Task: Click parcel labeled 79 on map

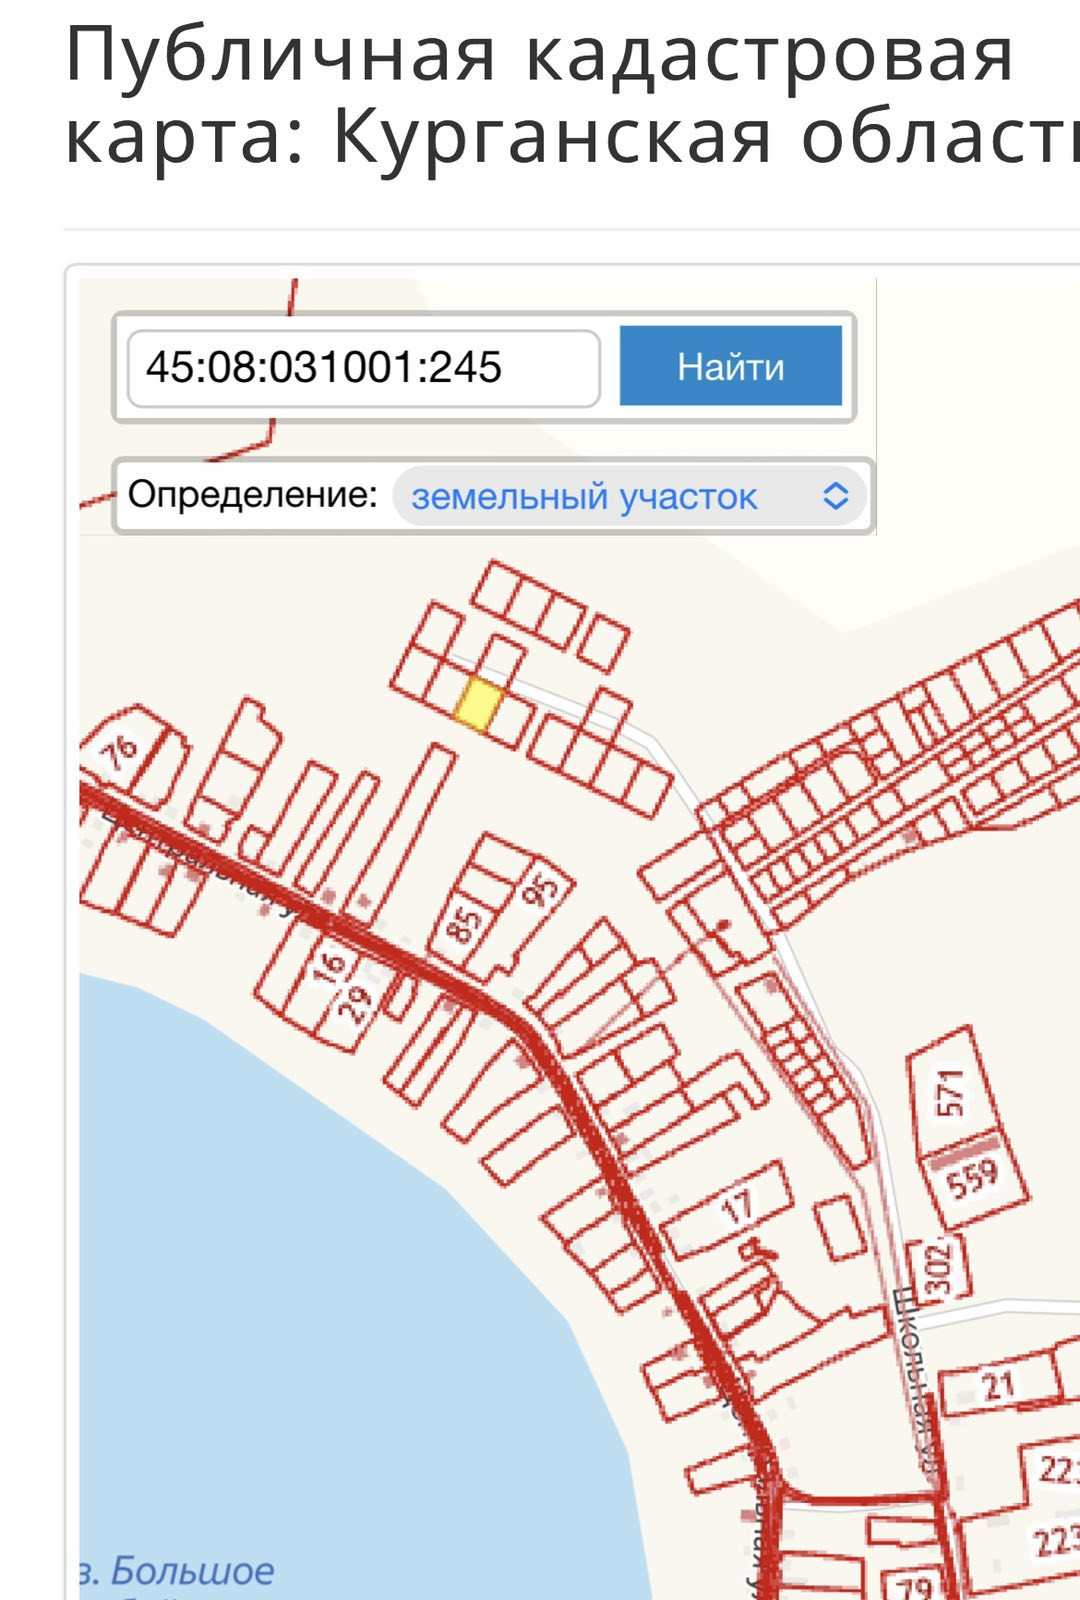Action: (913, 1586)
